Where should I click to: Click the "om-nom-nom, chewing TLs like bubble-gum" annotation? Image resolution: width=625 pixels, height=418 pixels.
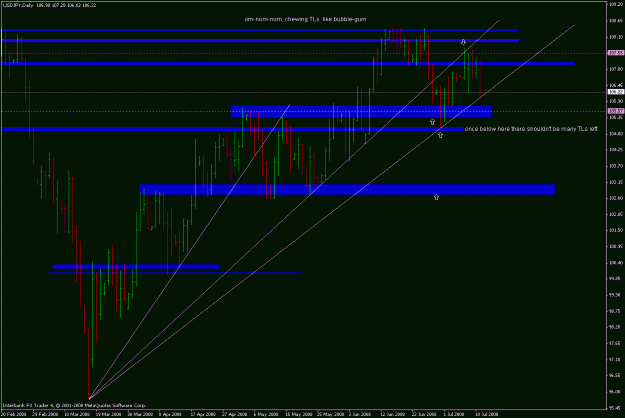305,19
